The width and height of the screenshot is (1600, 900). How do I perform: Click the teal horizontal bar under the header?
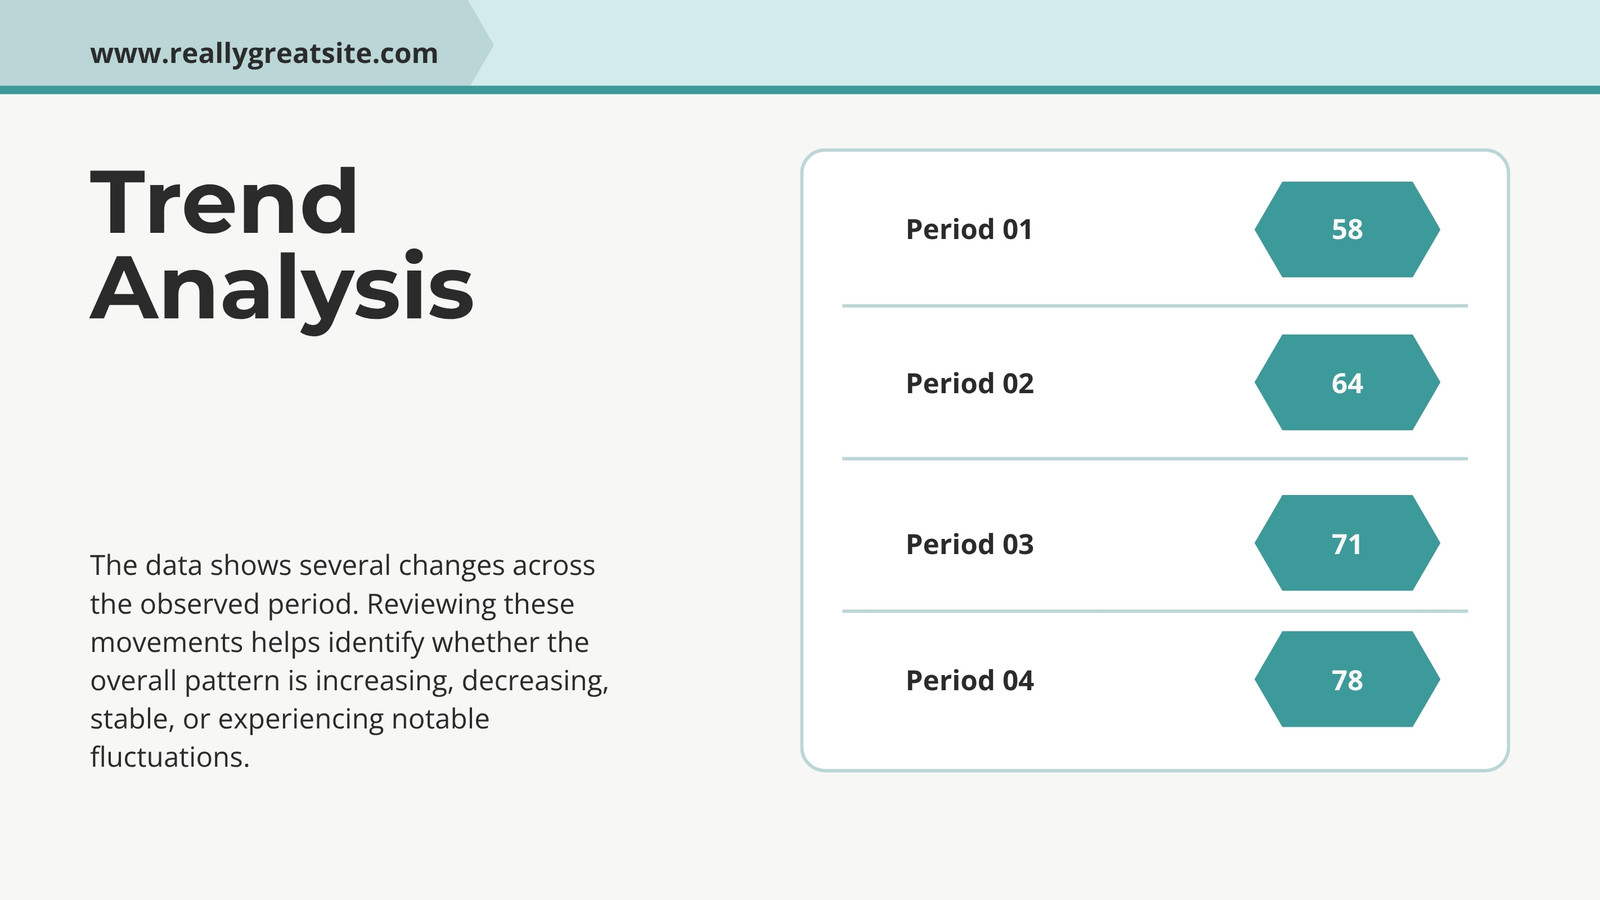(x=800, y=90)
